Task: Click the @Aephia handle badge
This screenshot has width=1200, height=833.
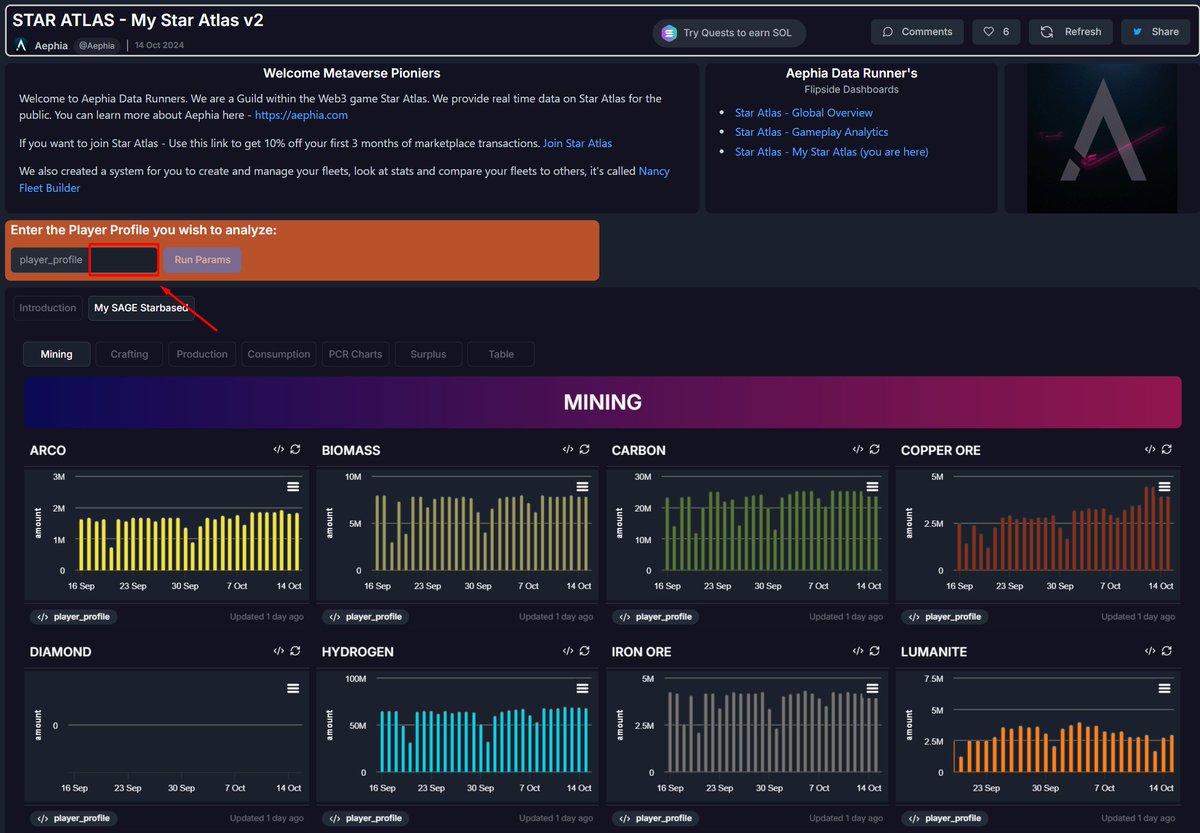Action: point(96,46)
